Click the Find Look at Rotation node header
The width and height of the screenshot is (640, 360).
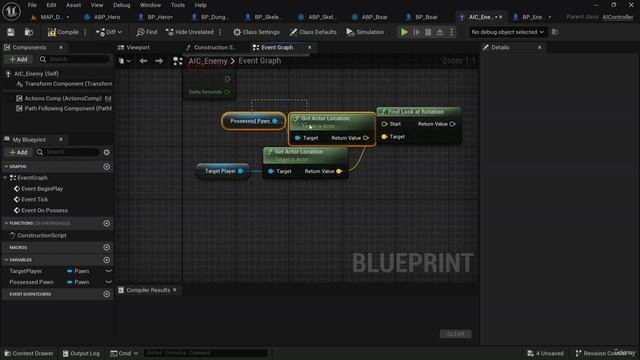tap(419, 112)
